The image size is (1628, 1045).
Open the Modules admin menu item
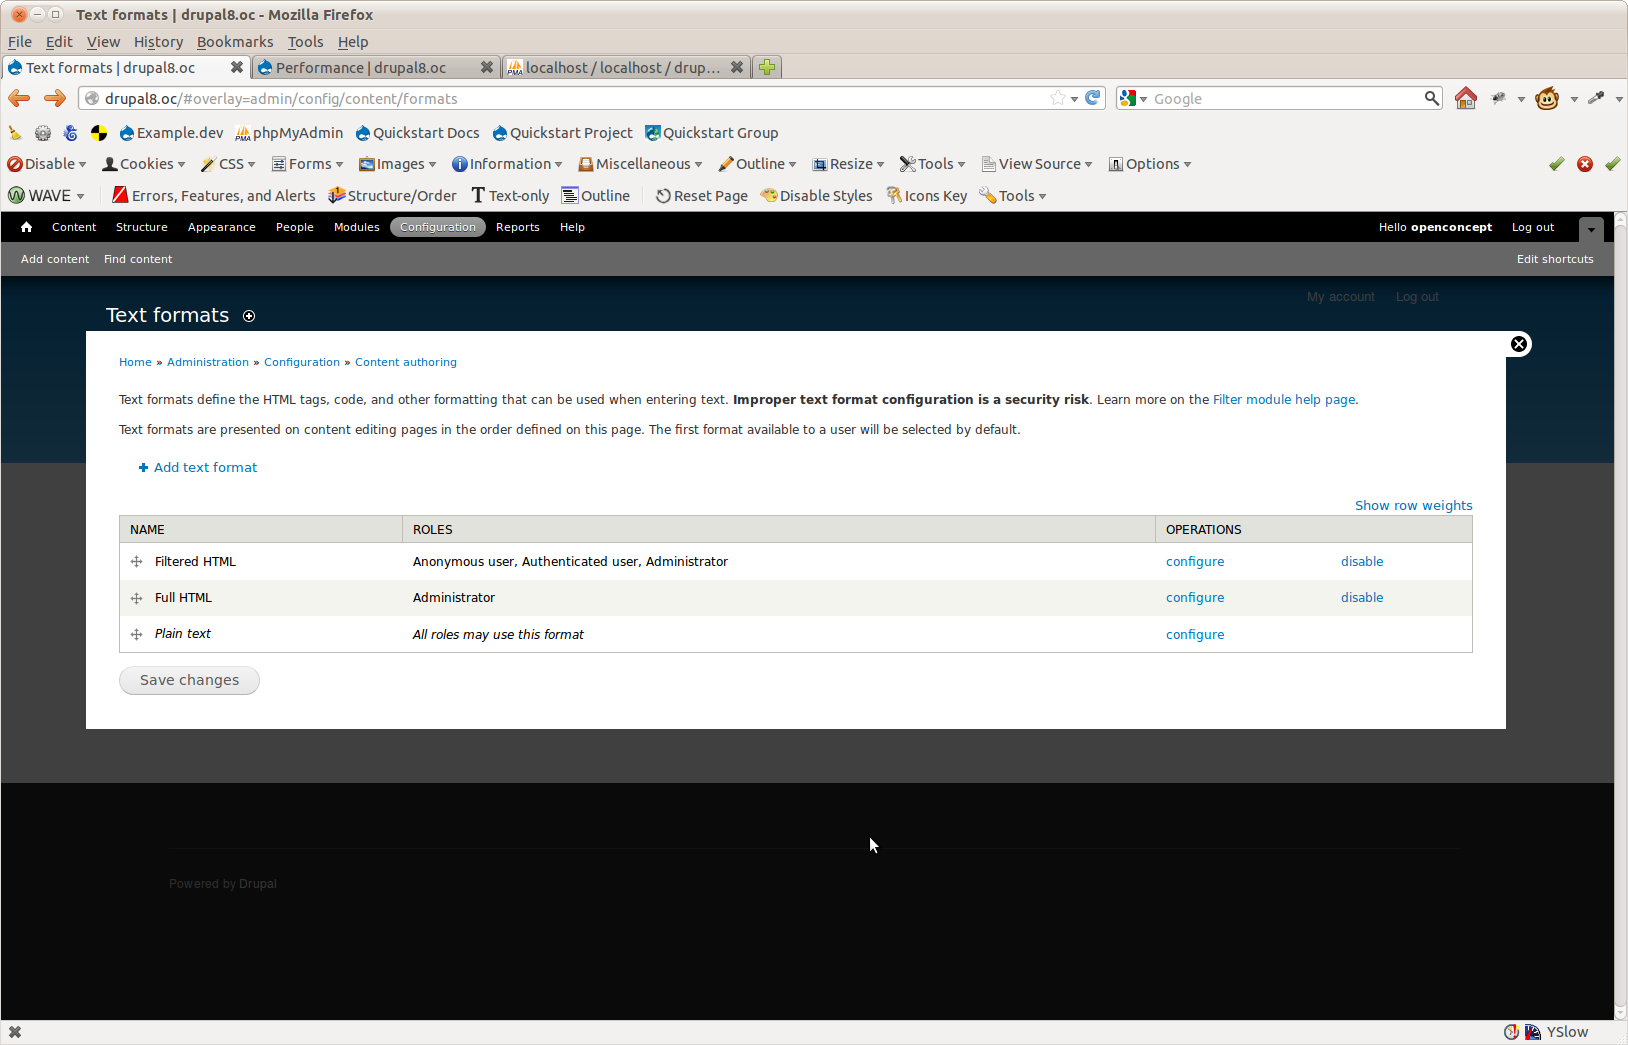pyautogui.click(x=357, y=227)
